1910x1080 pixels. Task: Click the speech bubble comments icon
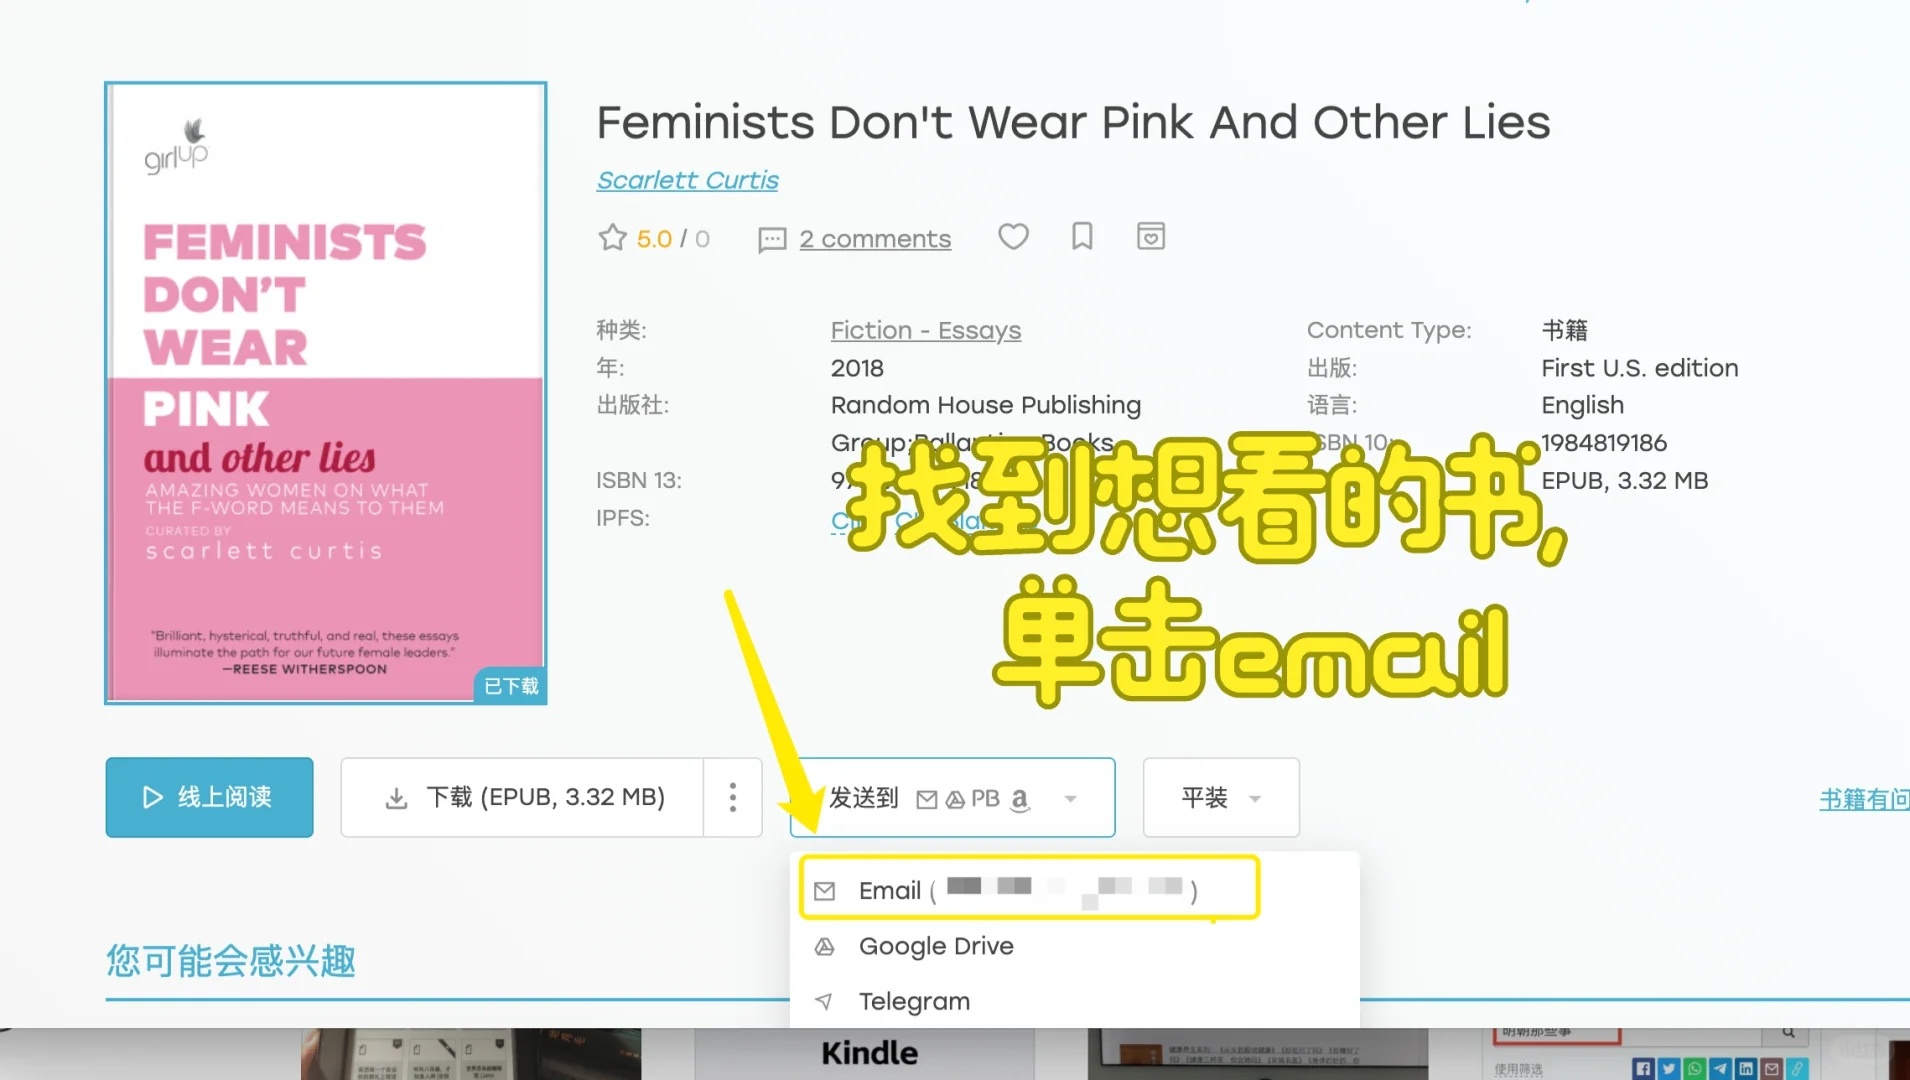click(x=771, y=240)
